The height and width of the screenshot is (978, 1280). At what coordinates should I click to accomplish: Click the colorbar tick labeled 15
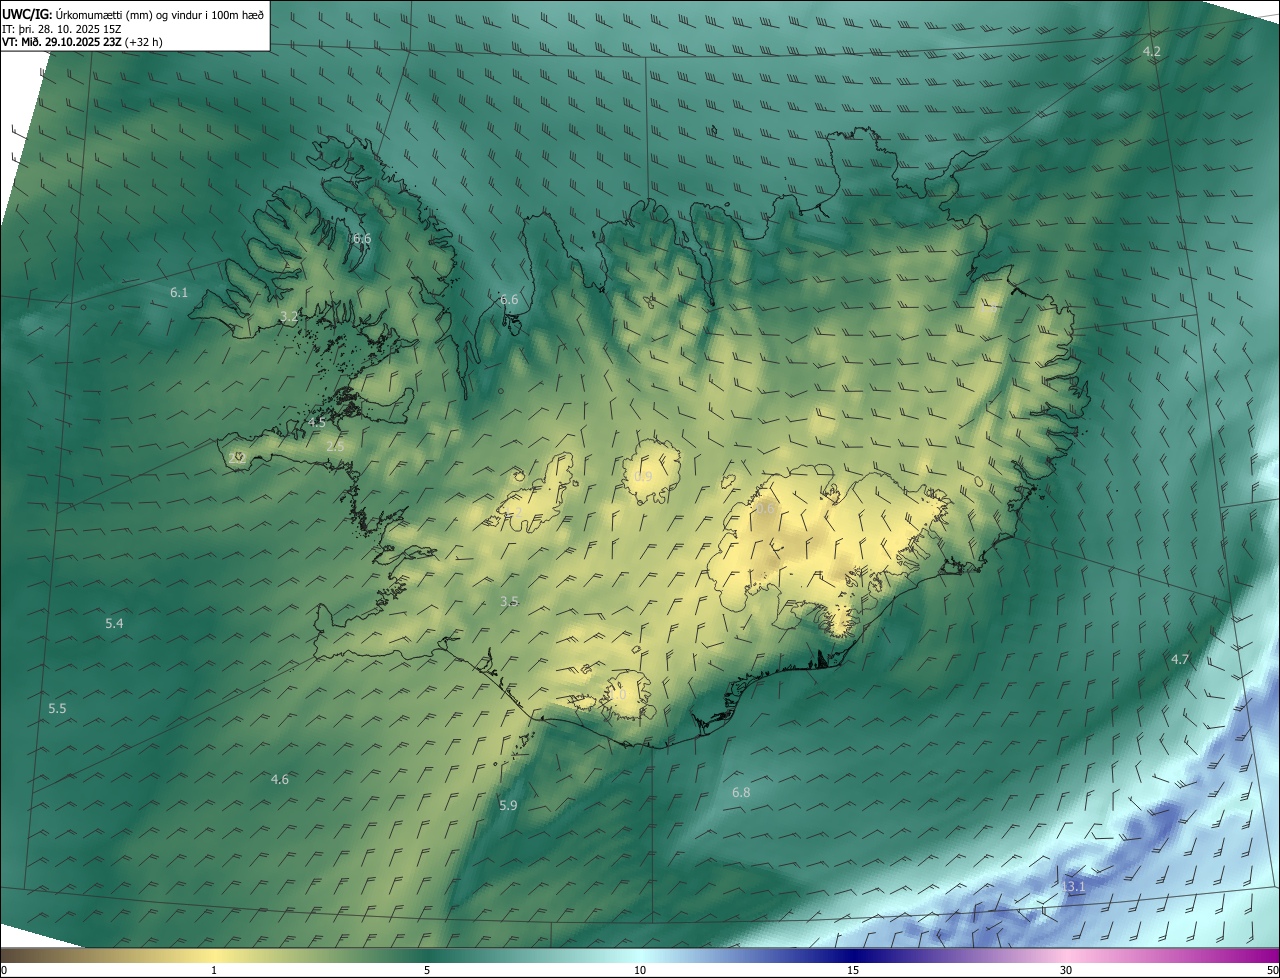pyautogui.click(x=853, y=970)
